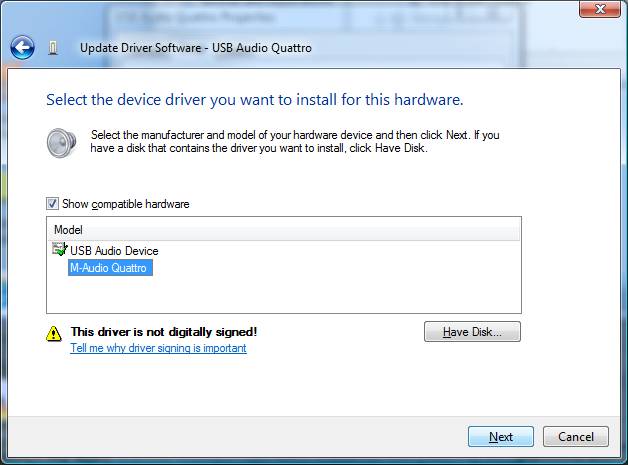This screenshot has width=628, height=465.
Task: Click the speaker hardware icon
Action: point(61,142)
